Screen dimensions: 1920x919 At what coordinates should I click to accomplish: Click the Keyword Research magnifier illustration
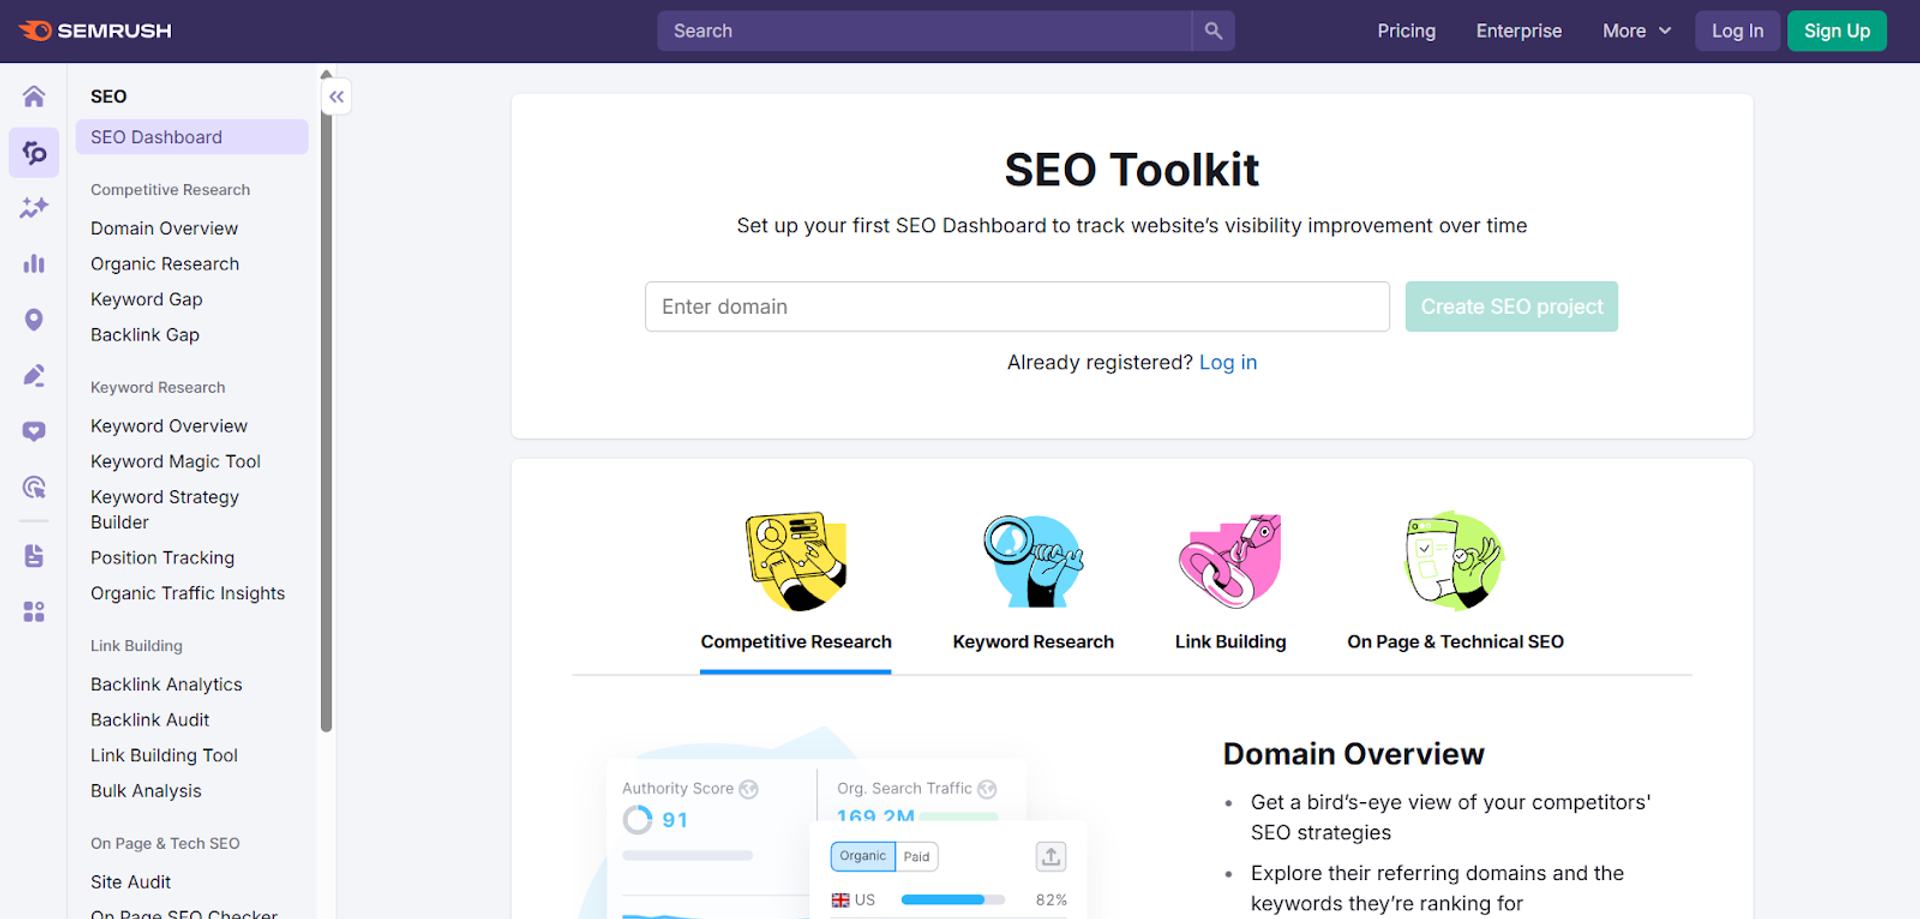(1033, 561)
